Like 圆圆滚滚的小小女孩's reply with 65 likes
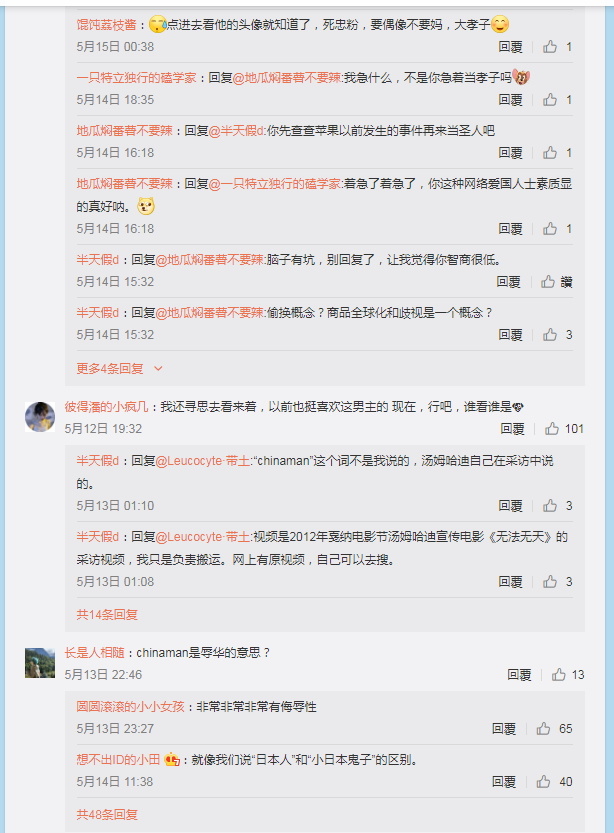This screenshot has width=614, height=833. pos(543,729)
